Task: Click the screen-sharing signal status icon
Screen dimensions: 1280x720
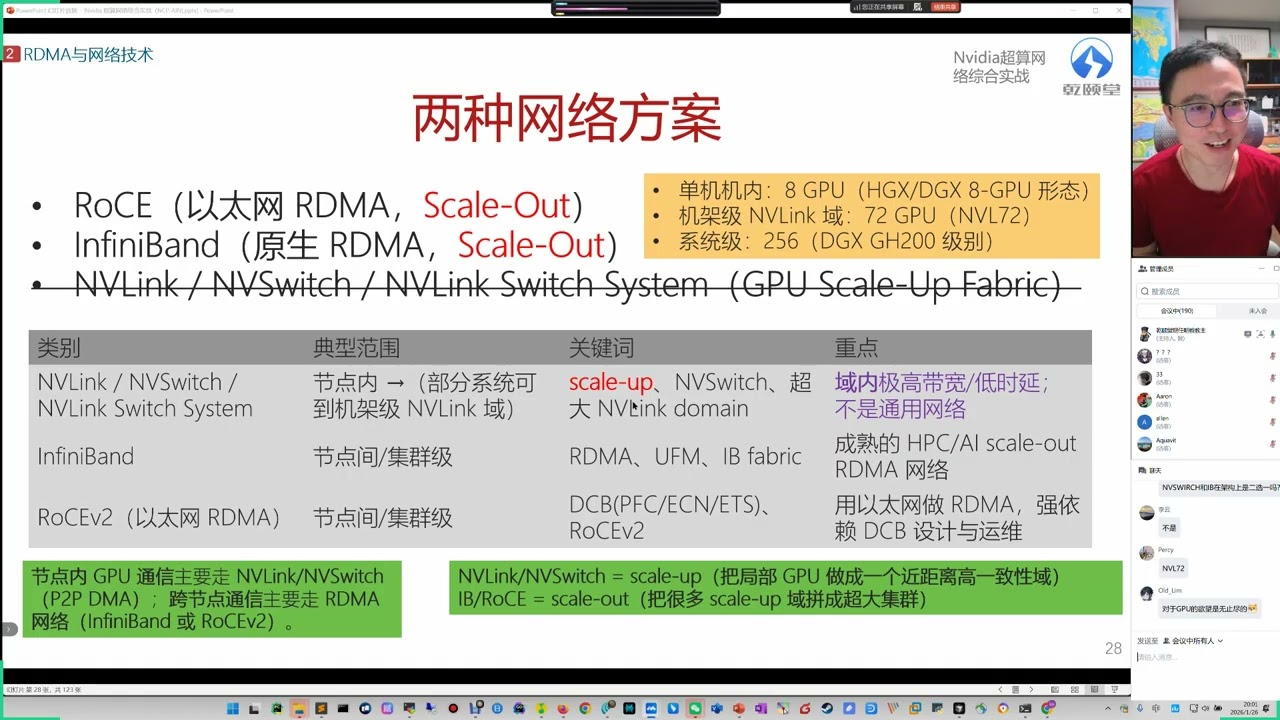Action: (x=857, y=7)
